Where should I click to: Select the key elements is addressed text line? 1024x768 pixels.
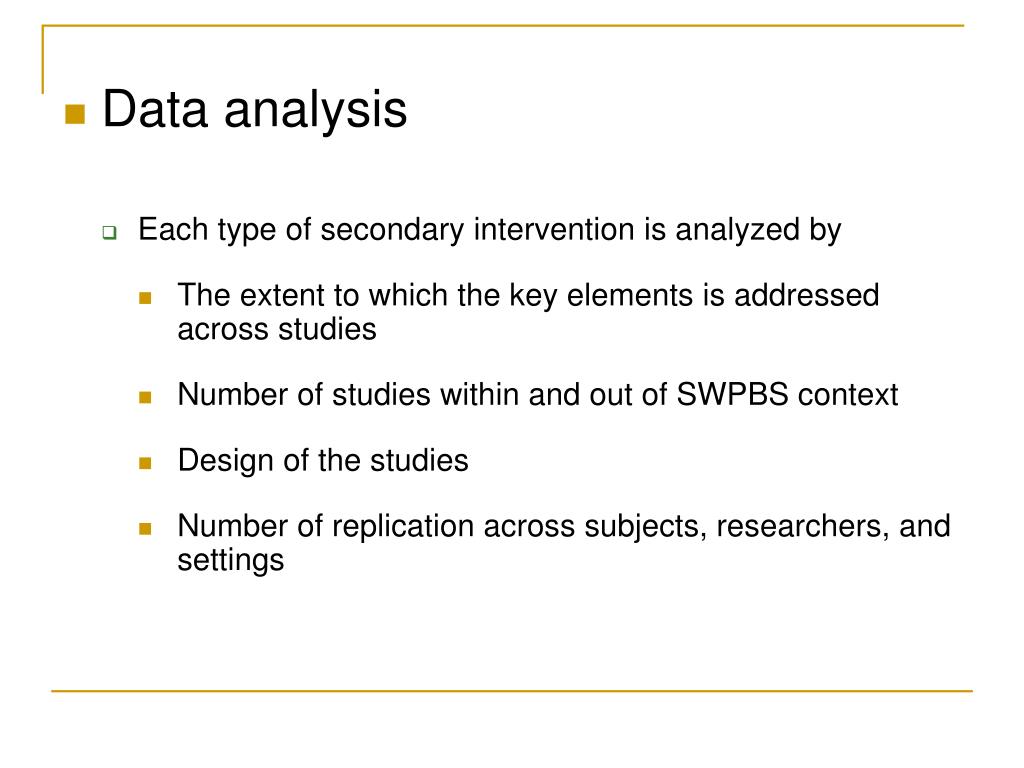(x=528, y=295)
